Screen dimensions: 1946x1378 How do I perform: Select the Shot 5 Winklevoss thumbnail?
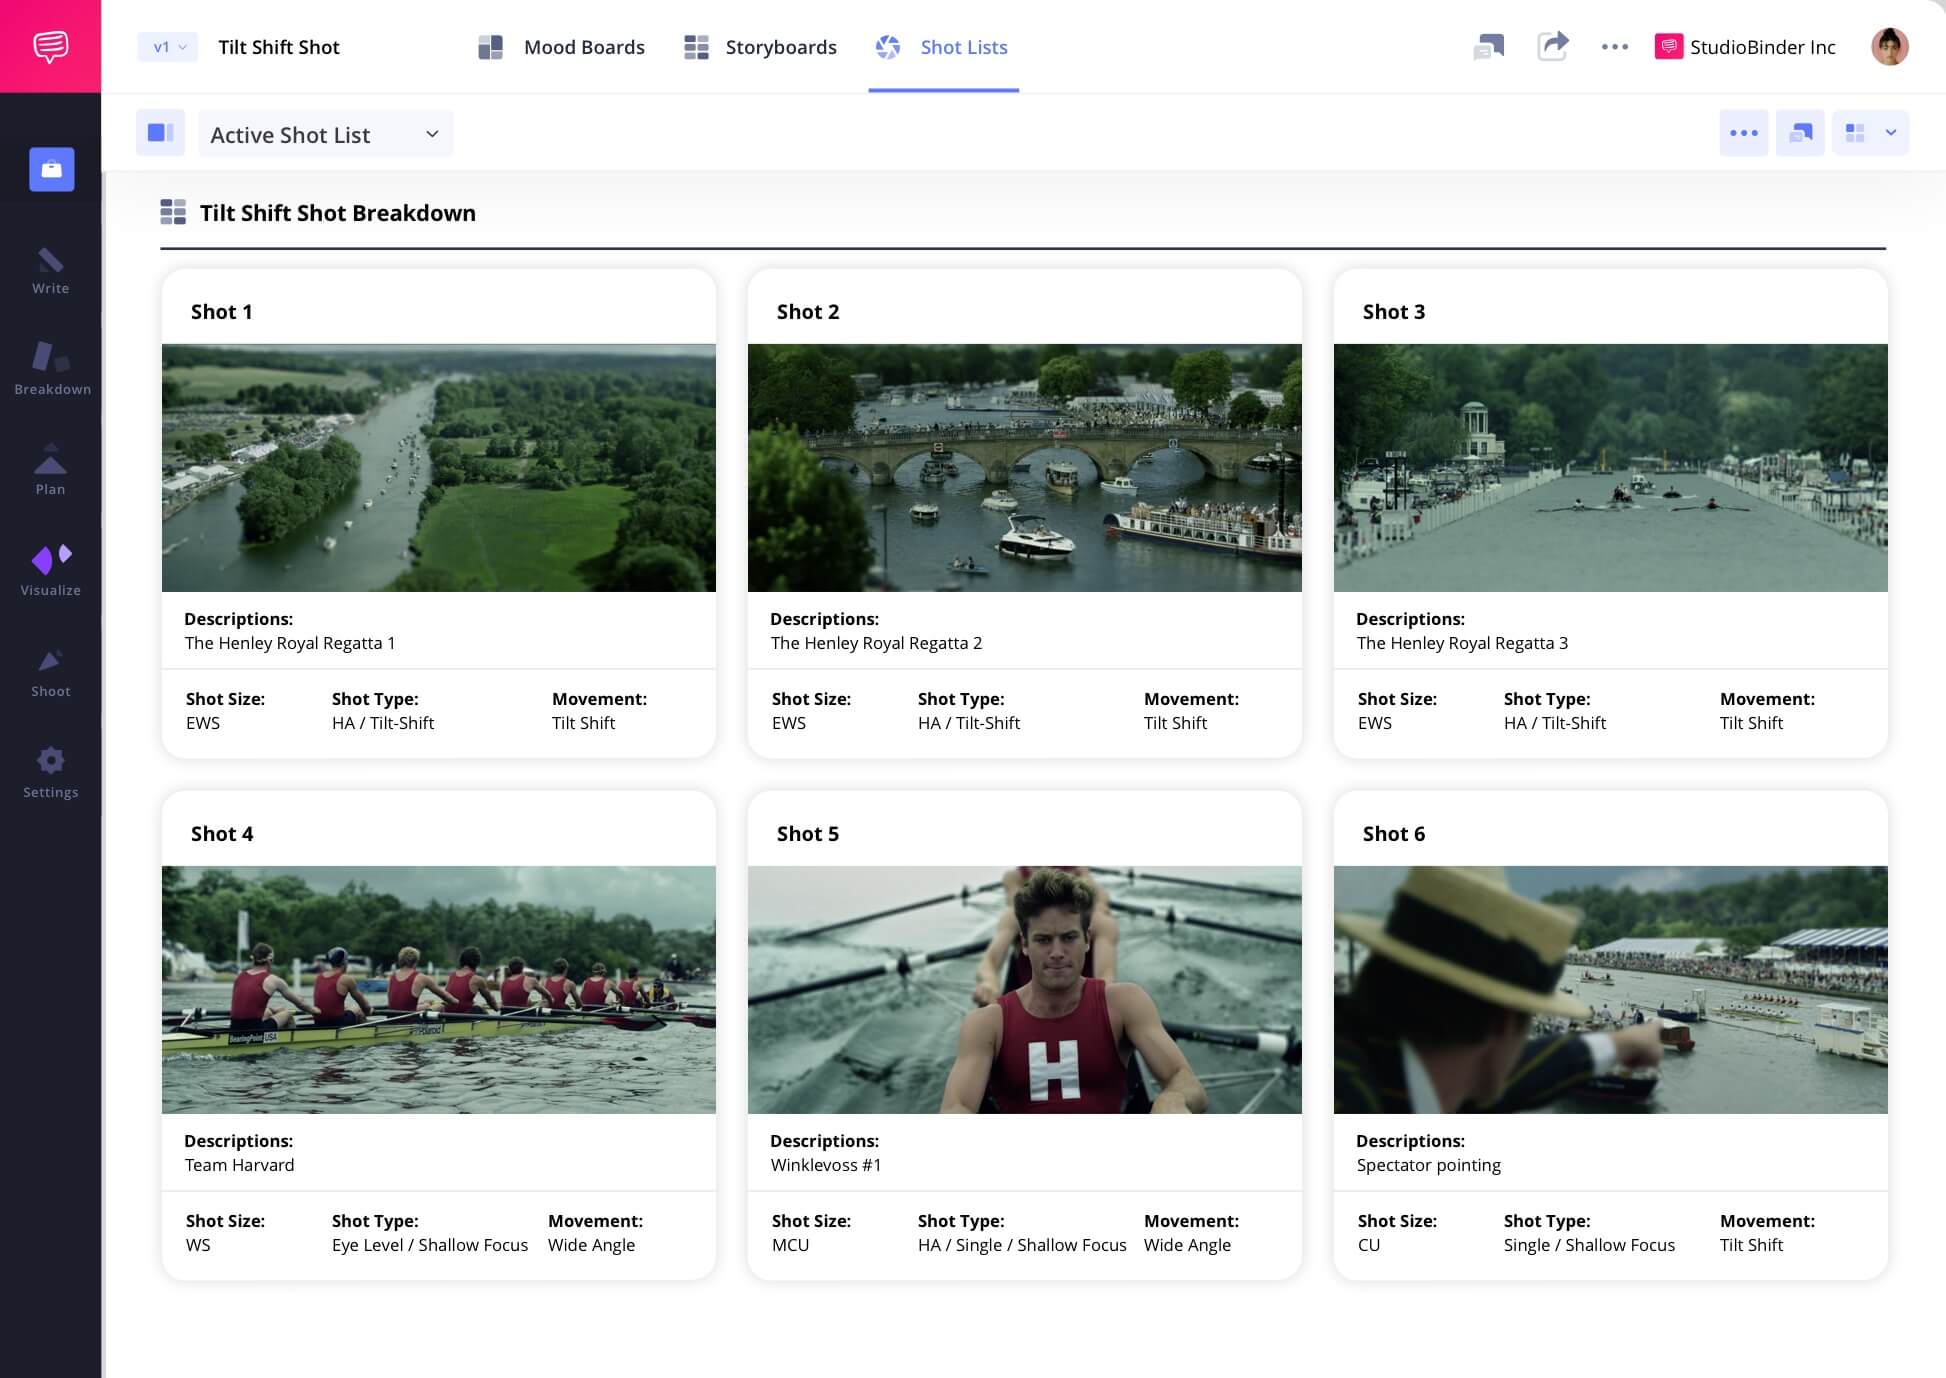pyautogui.click(x=1024, y=989)
